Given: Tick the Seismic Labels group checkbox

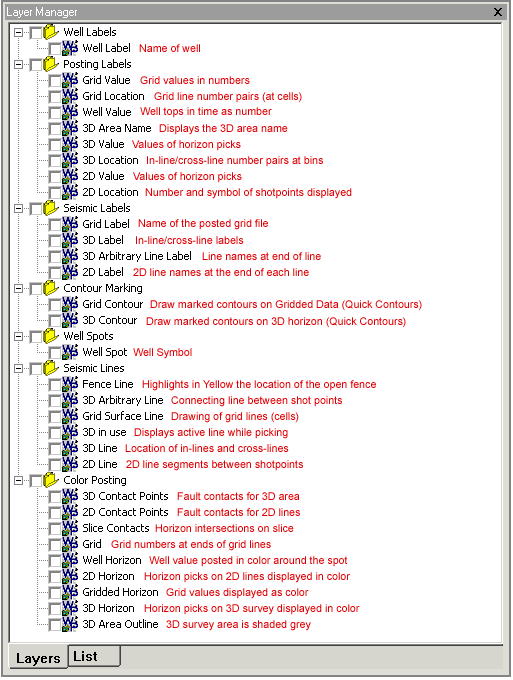Looking at the screenshot, I should [x=36, y=209].
